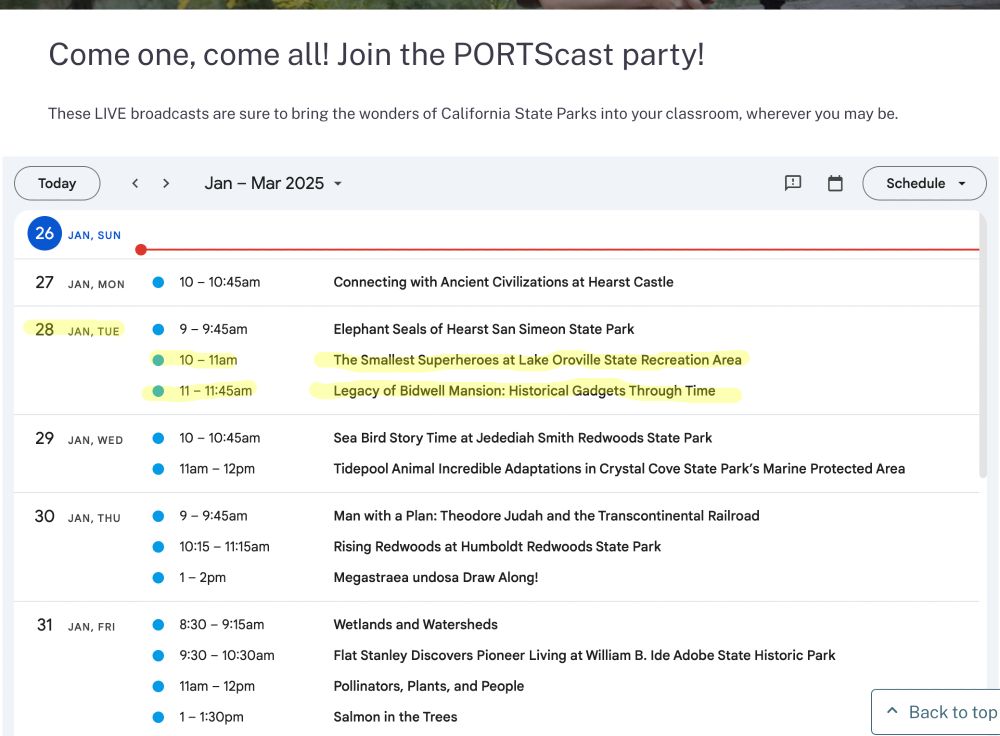
Task: Click the 29 Jan, Wed date label
Action: pyautogui.click(x=79, y=438)
